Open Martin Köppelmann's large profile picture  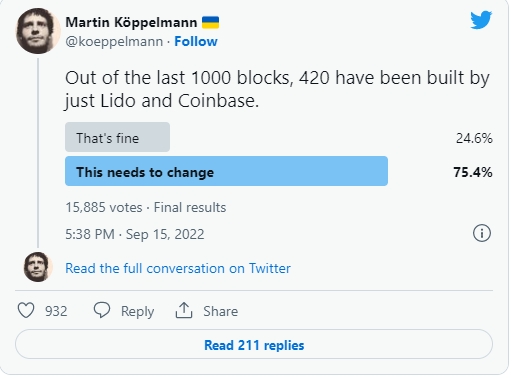click(37, 31)
